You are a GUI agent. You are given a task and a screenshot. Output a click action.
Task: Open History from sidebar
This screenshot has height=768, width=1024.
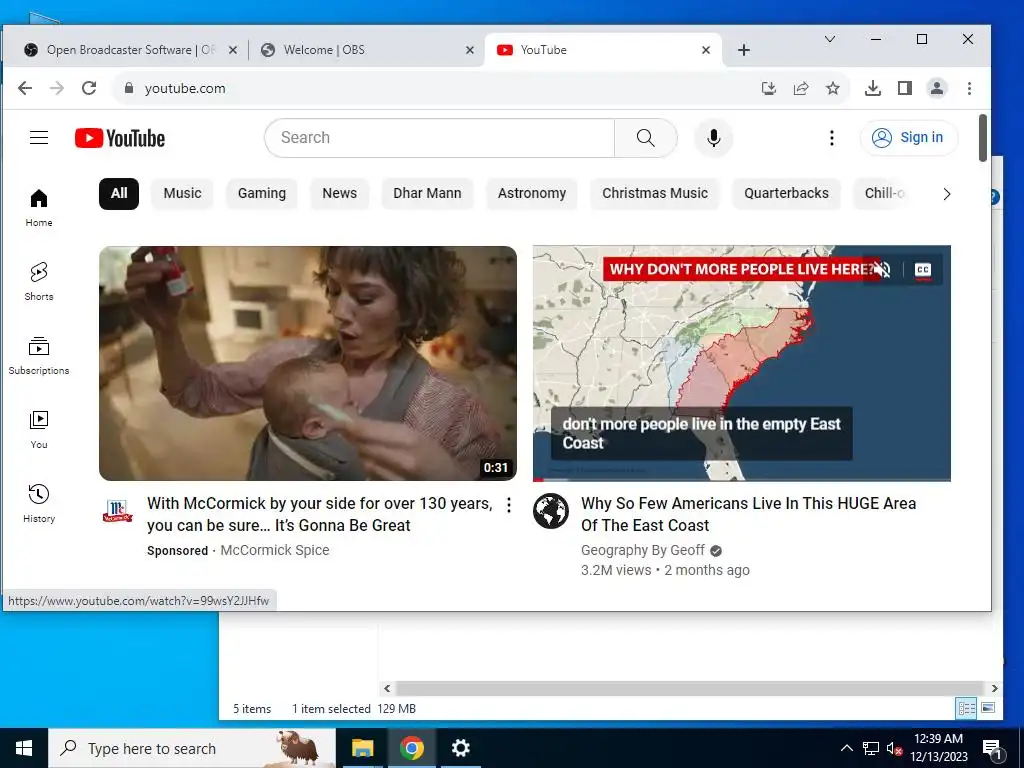39,504
